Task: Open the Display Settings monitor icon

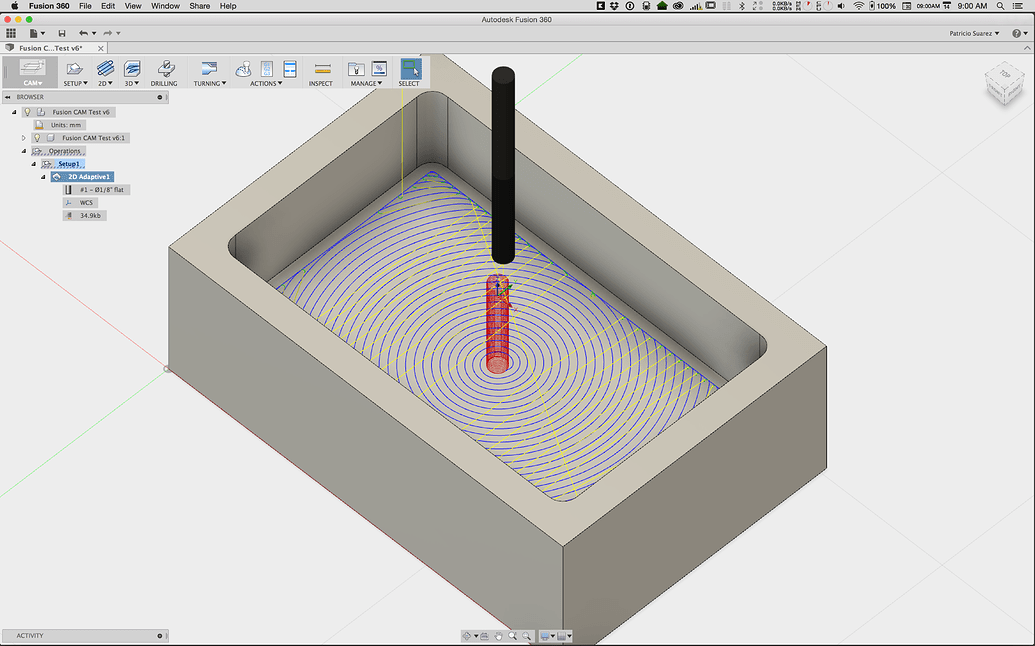Action: [545, 636]
